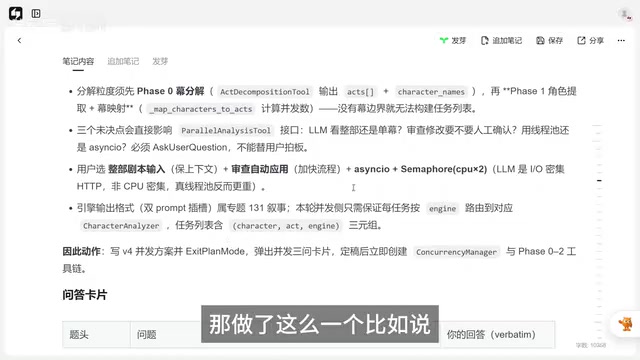Switch to the 追加笔记 tab
The height and width of the screenshot is (360, 640).
123,61
